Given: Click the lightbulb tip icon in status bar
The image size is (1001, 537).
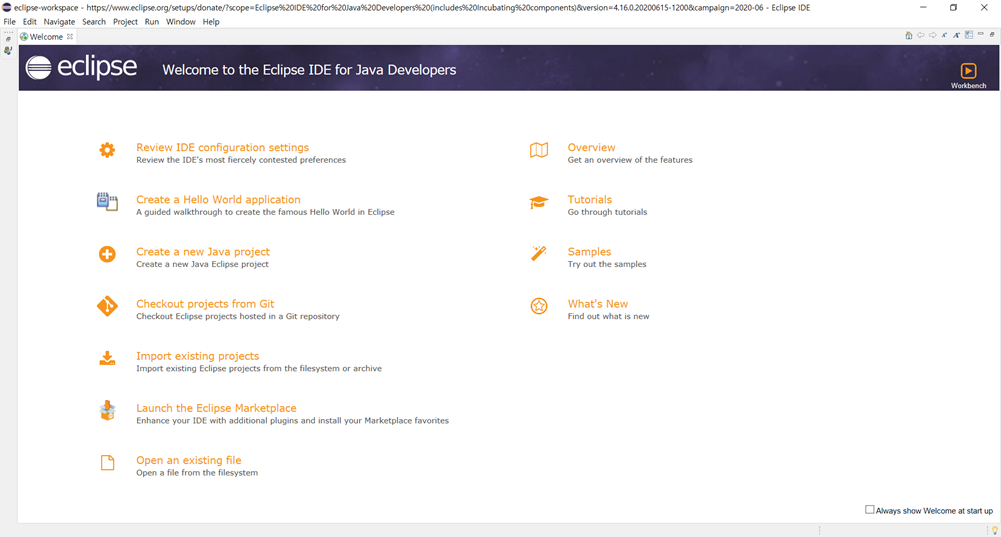Looking at the screenshot, I should coord(995,530).
